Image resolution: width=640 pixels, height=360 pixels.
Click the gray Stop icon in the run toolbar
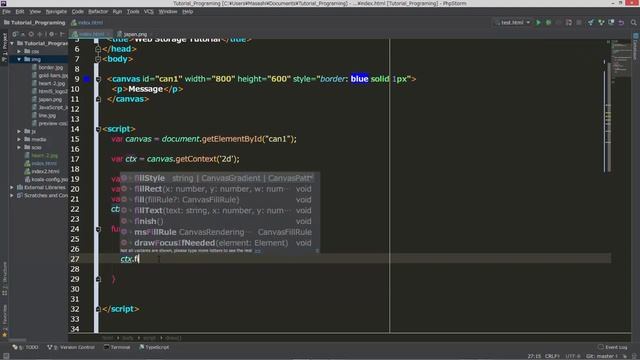click(x=579, y=22)
